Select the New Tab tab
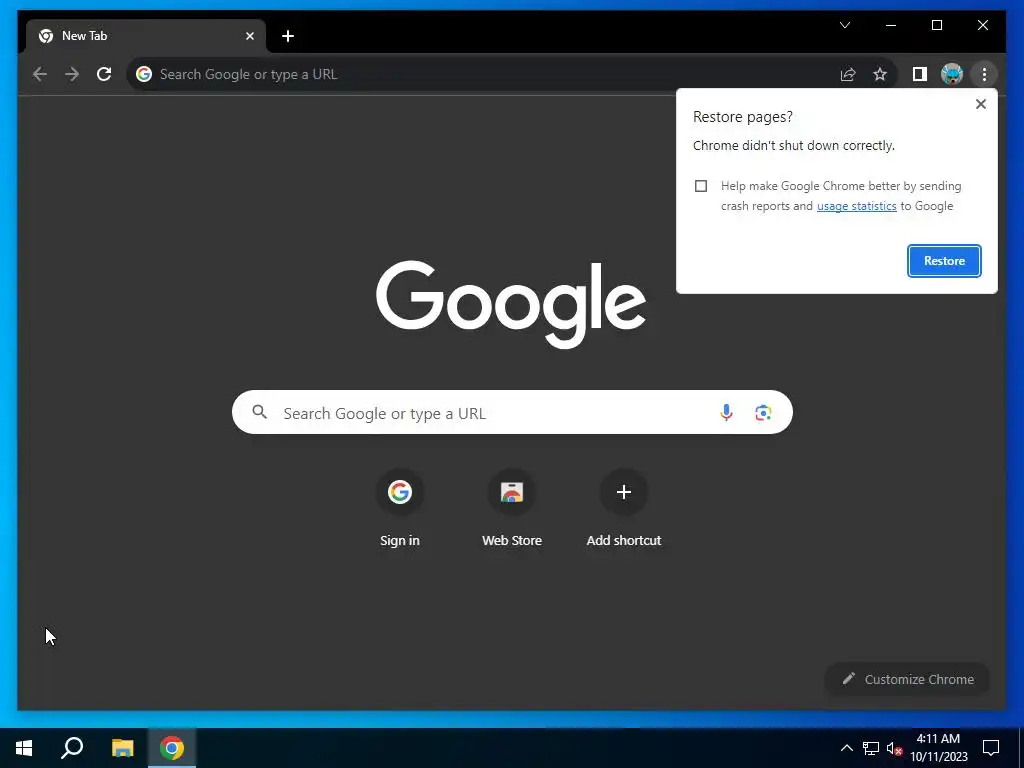 click(146, 37)
